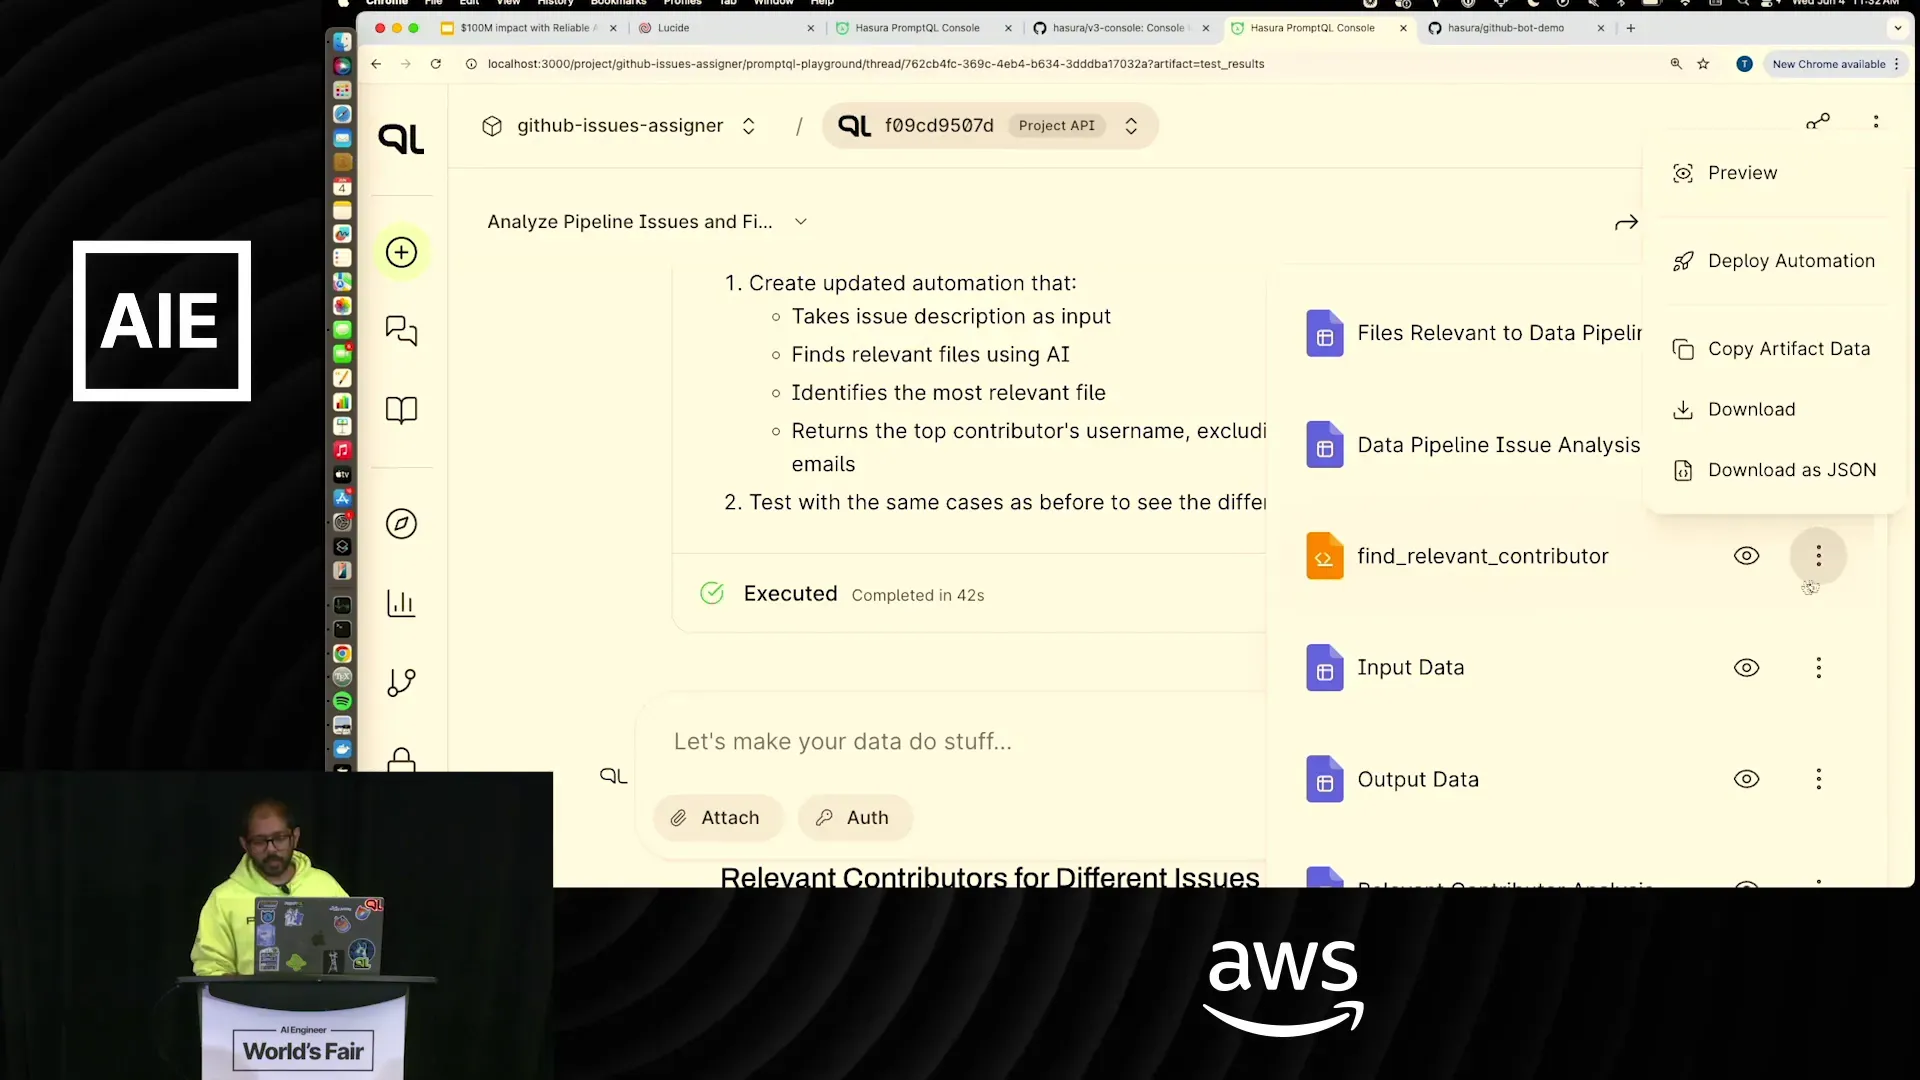Open the bar chart insights sidebar icon
The height and width of the screenshot is (1080, 1920).
(401, 603)
